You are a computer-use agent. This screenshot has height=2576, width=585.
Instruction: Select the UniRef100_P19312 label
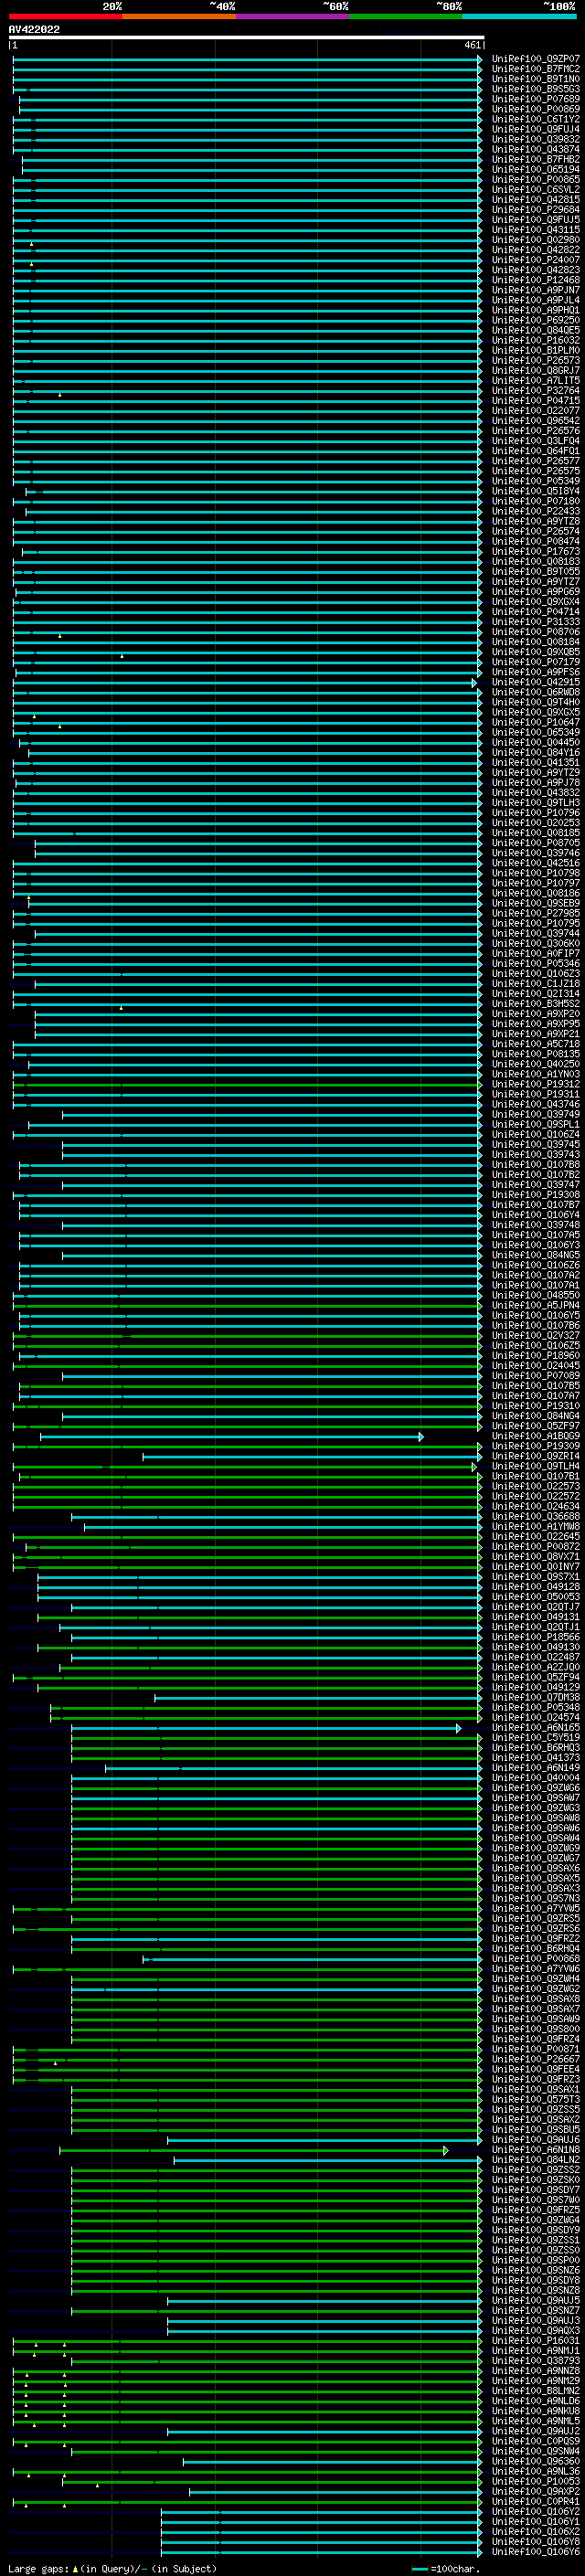click(x=535, y=1084)
